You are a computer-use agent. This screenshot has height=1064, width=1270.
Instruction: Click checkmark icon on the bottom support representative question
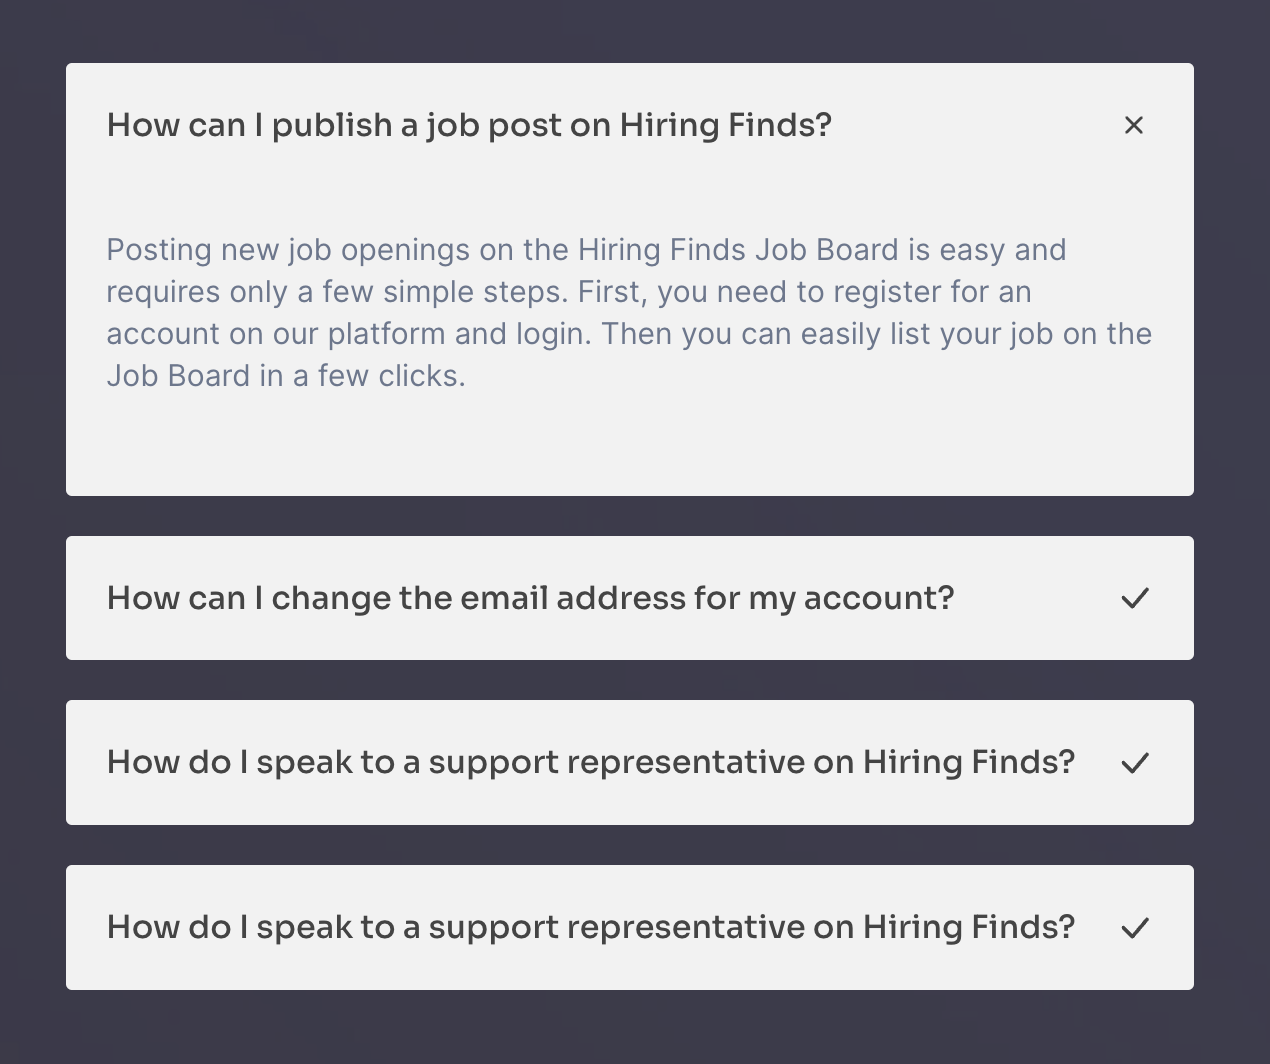point(1134,928)
